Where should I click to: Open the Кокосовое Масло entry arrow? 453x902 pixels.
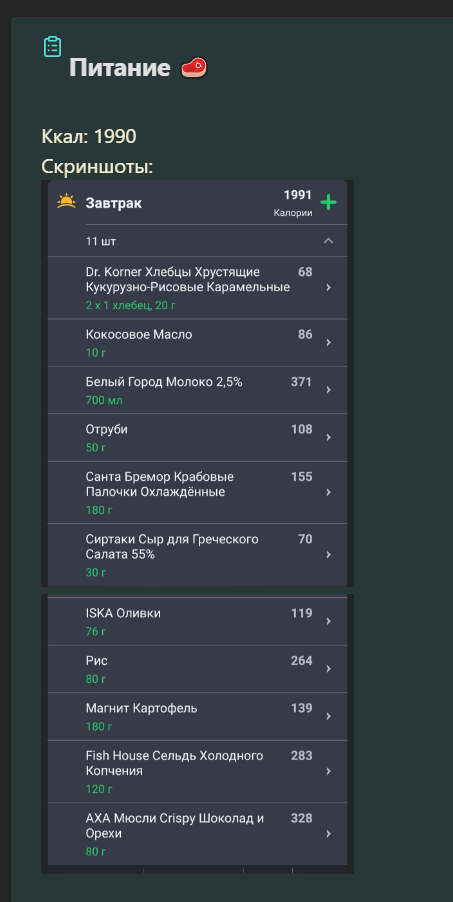(328, 342)
